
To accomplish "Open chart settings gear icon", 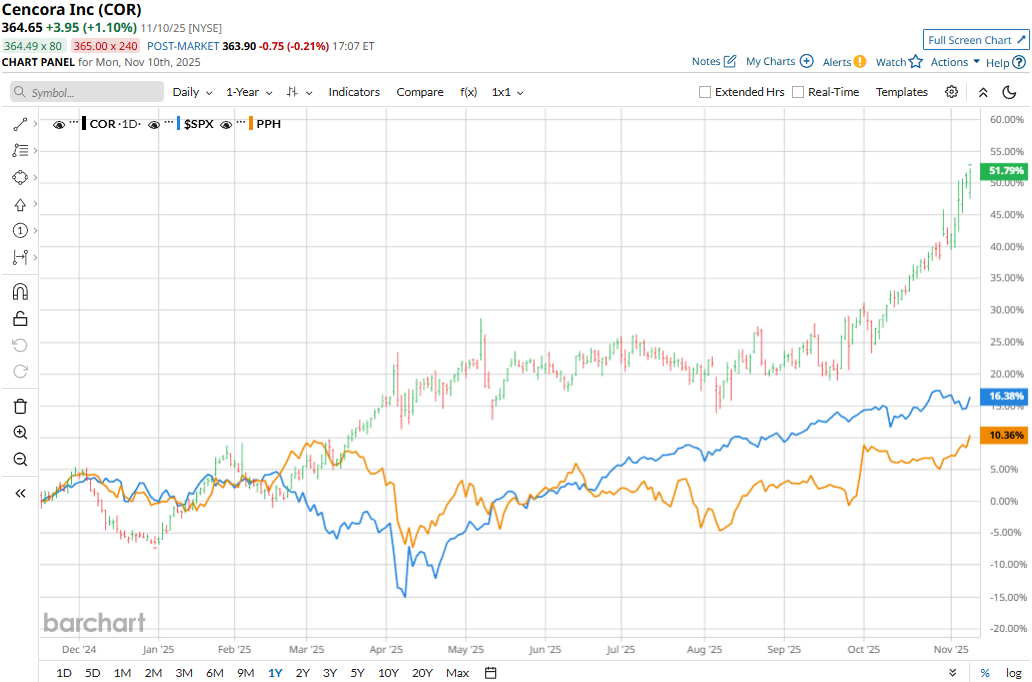I will click(951, 92).
